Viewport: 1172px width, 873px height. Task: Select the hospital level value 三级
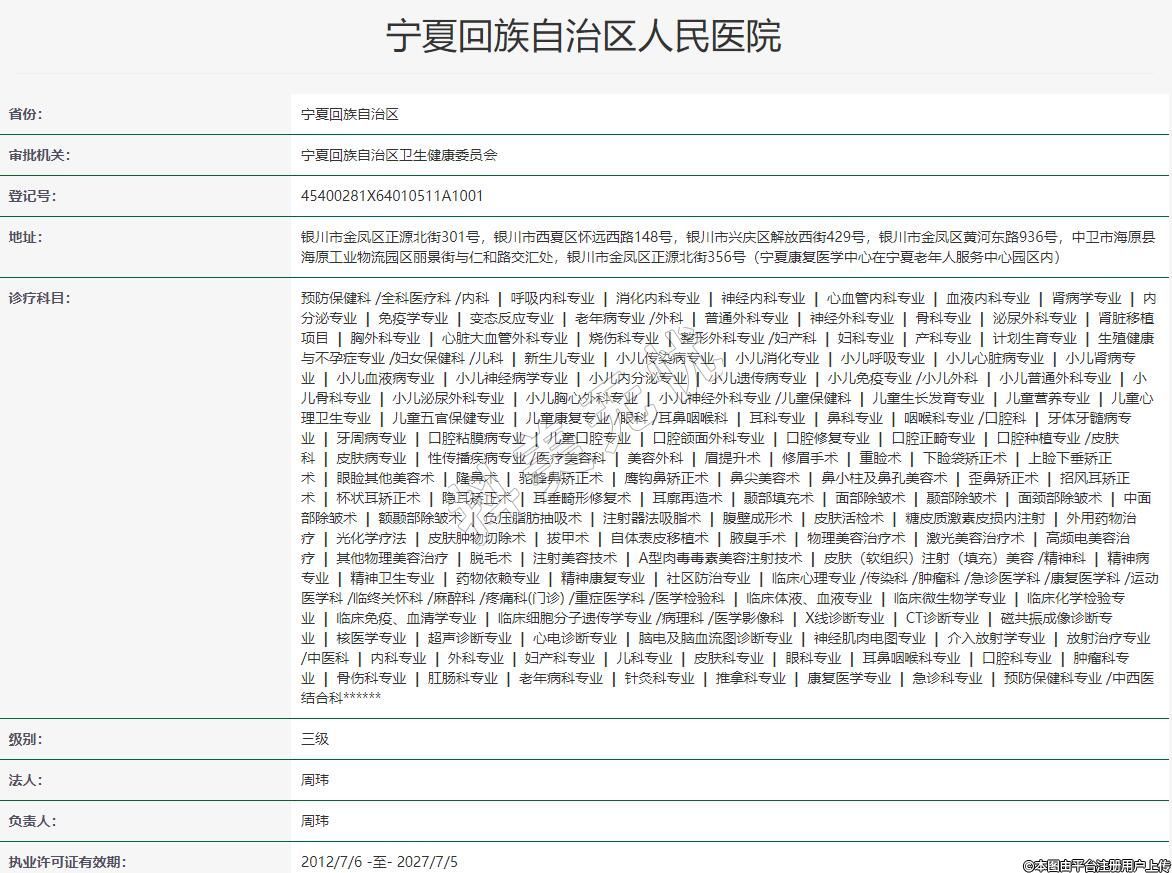(315, 740)
